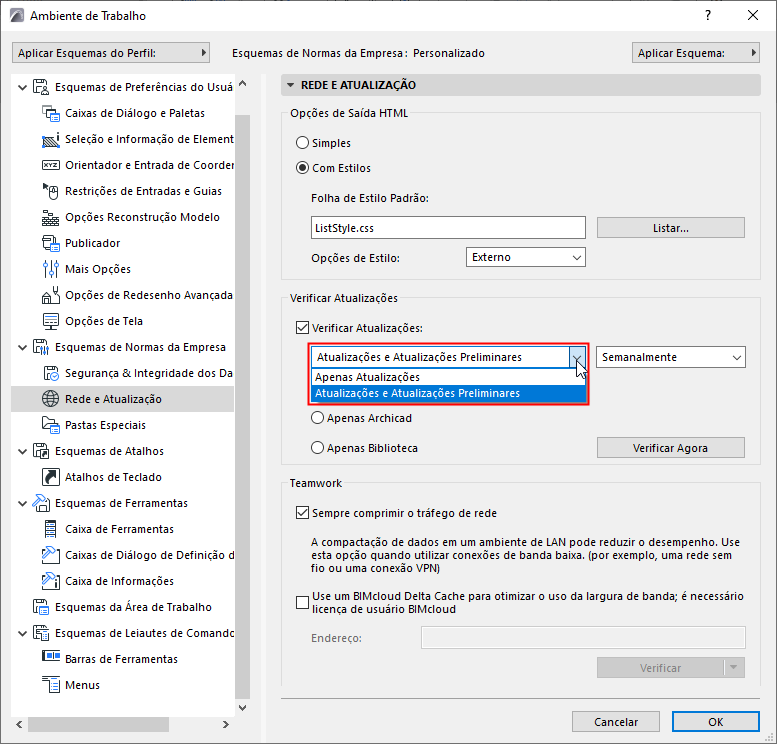This screenshot has height=744, width=777.
Task: Click the Menus icon
Action: (x=51, y=685)
